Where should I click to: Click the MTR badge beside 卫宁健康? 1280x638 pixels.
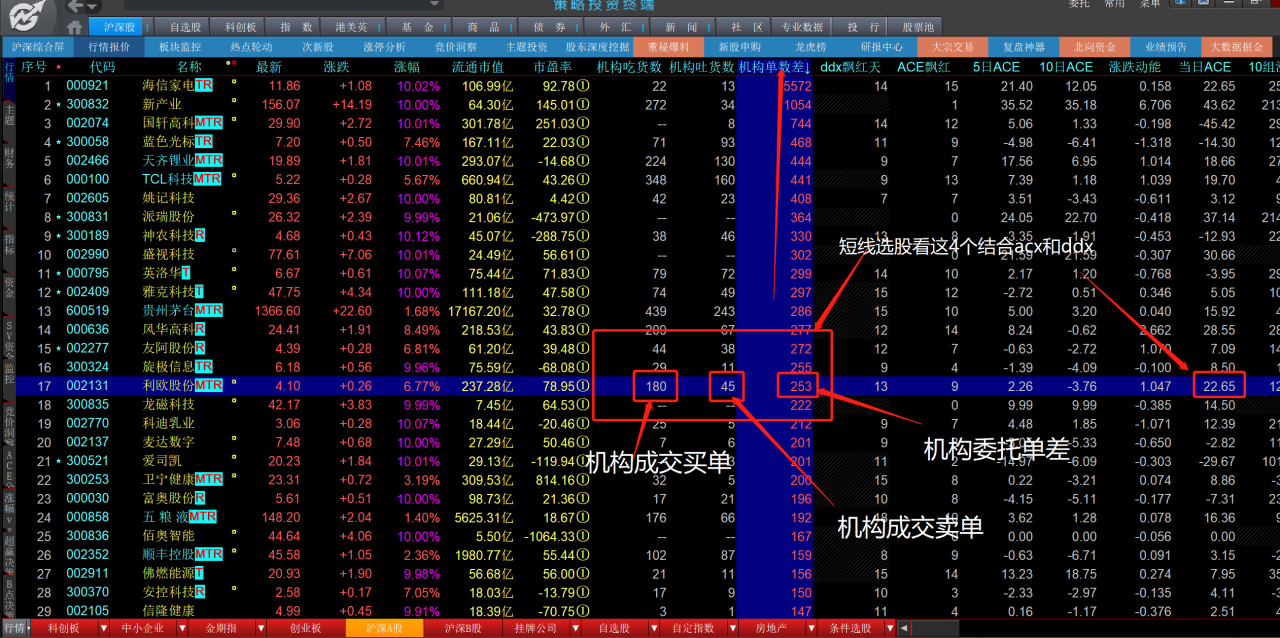point(208,479)
